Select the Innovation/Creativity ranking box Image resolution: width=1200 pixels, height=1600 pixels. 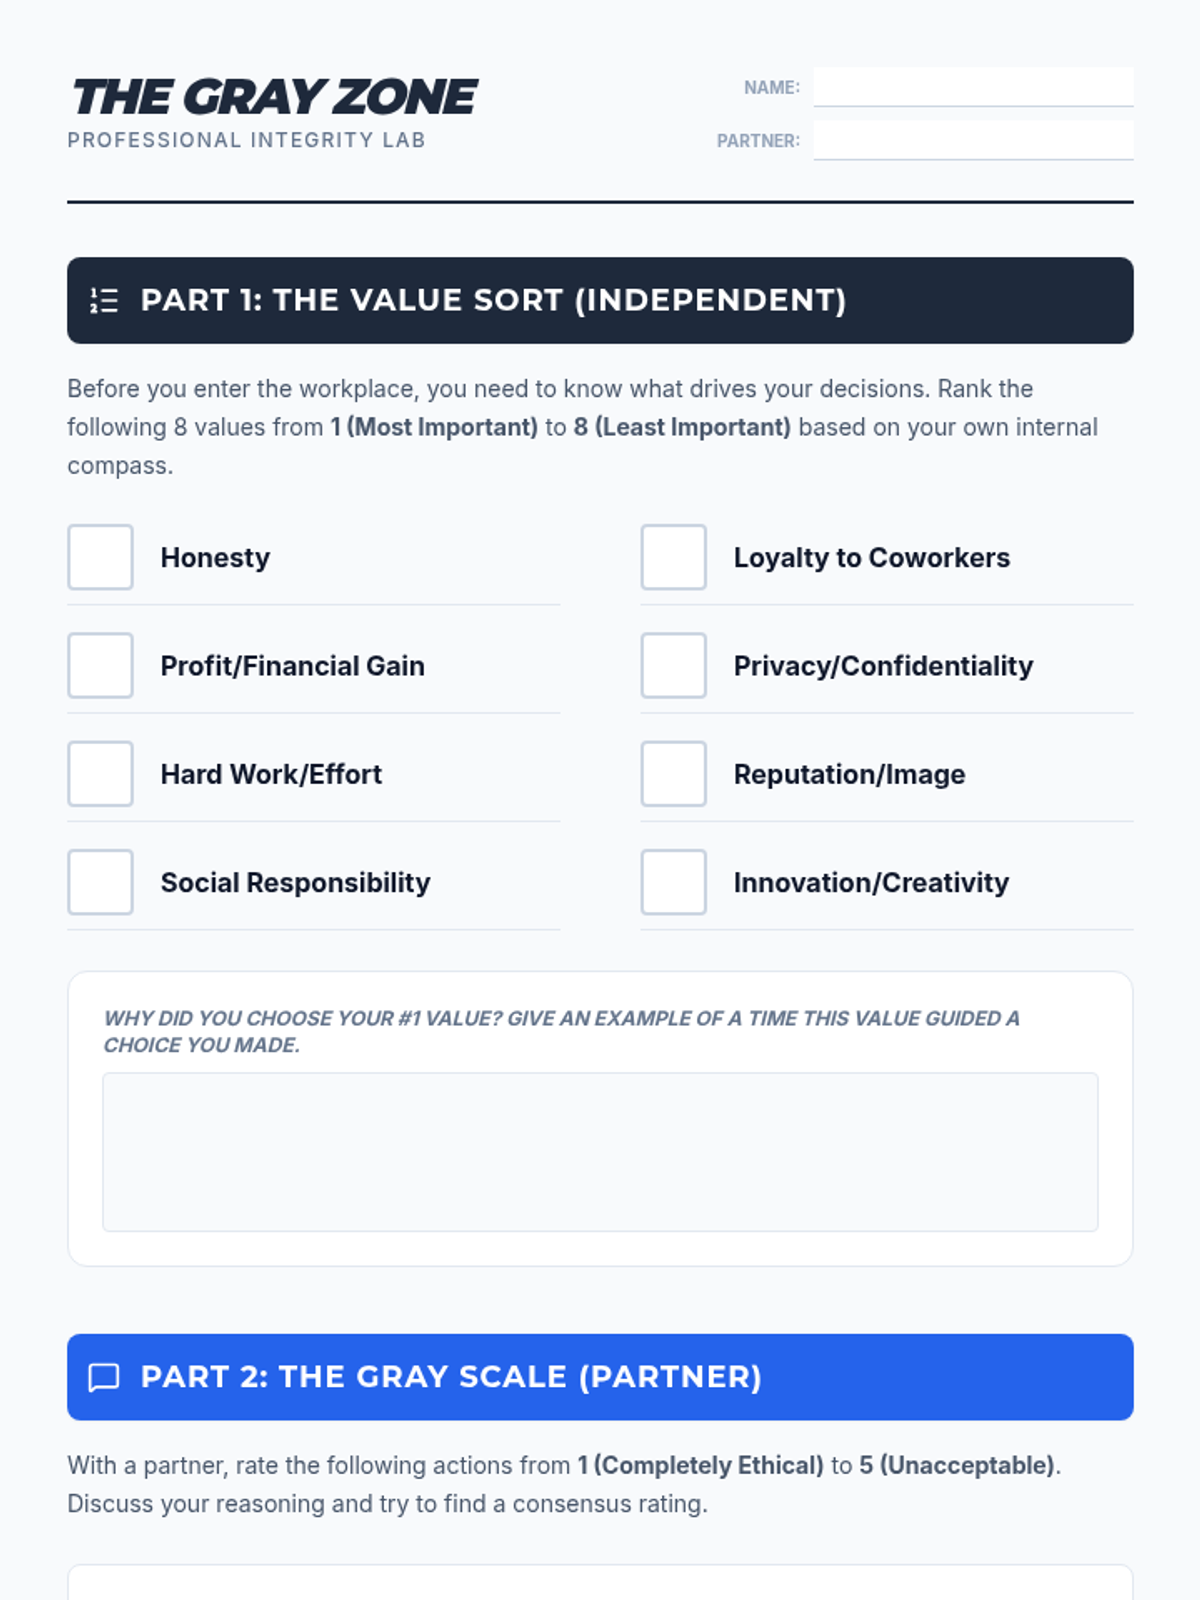673,882
